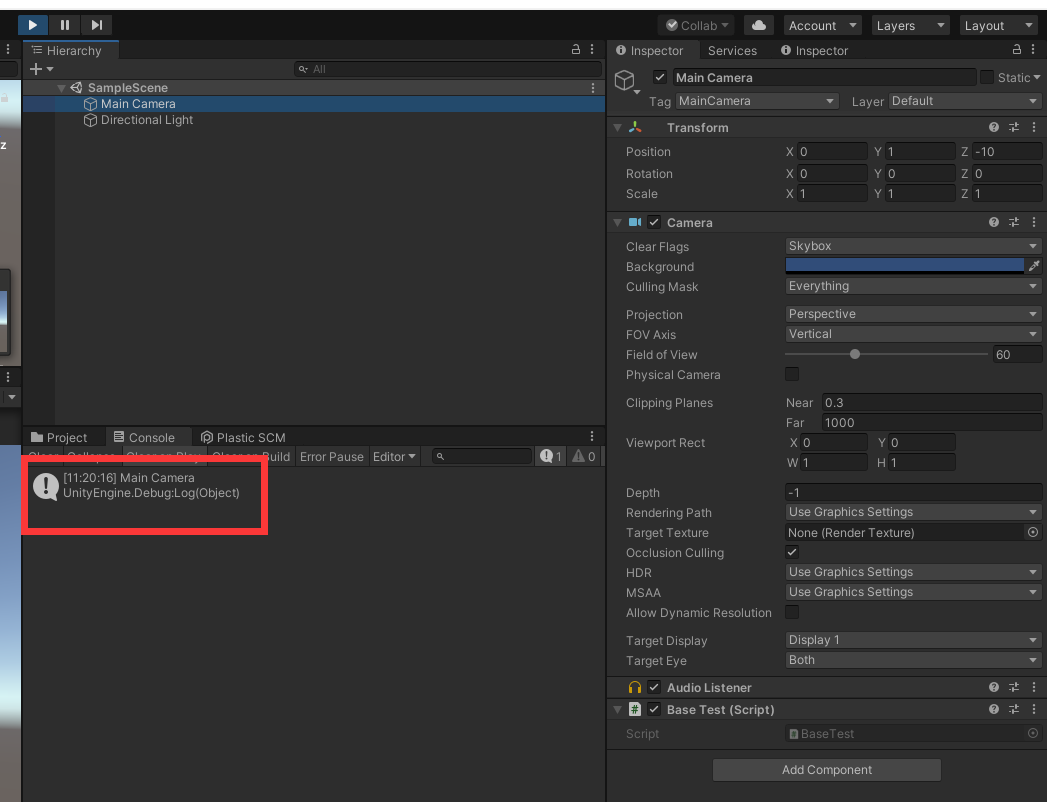
Task: Open Camera presets icon
Action: (x=1014, y=222)
